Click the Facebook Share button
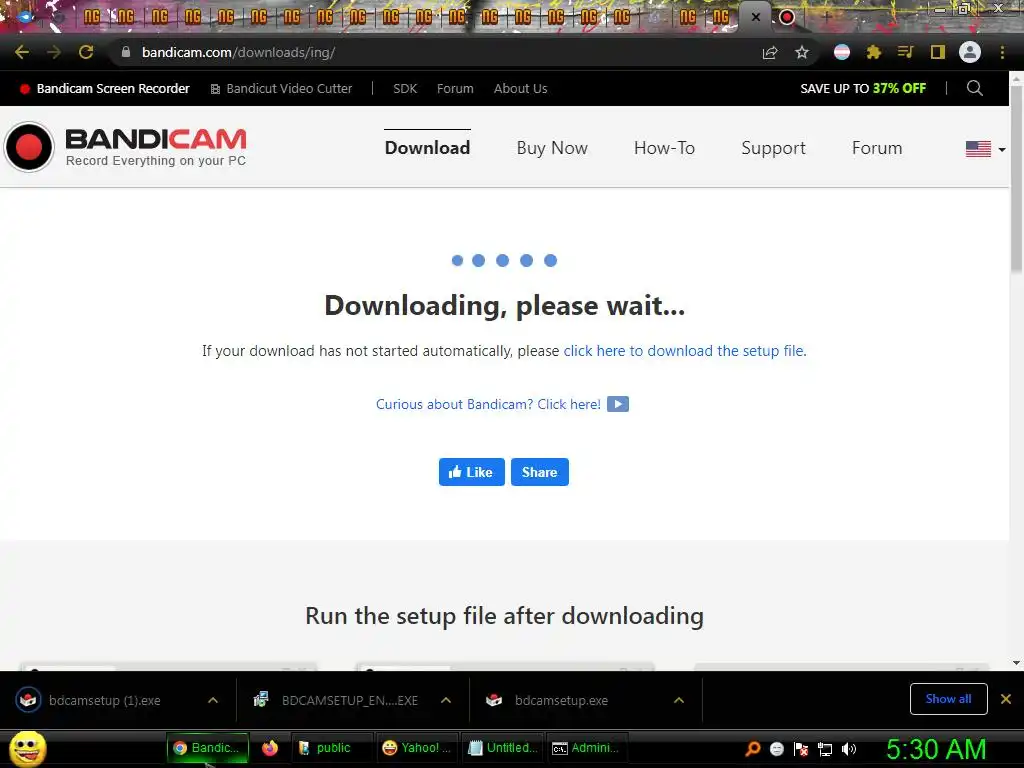This screenshot has width=1024, height=768. pos(539,472)
